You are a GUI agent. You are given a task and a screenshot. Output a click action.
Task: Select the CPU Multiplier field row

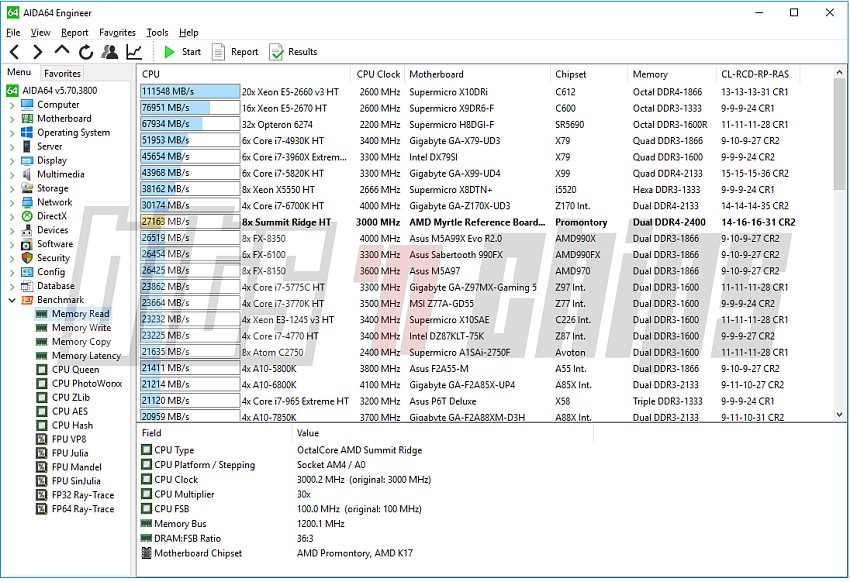(x=365, y=494)
